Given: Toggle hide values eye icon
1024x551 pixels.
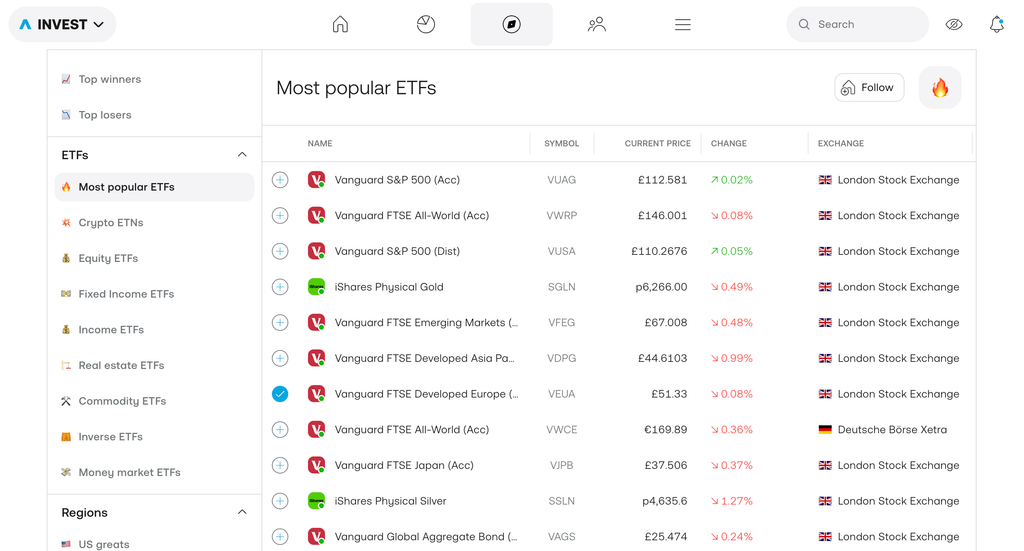Looking at the screenshot, I should point(954,24).
